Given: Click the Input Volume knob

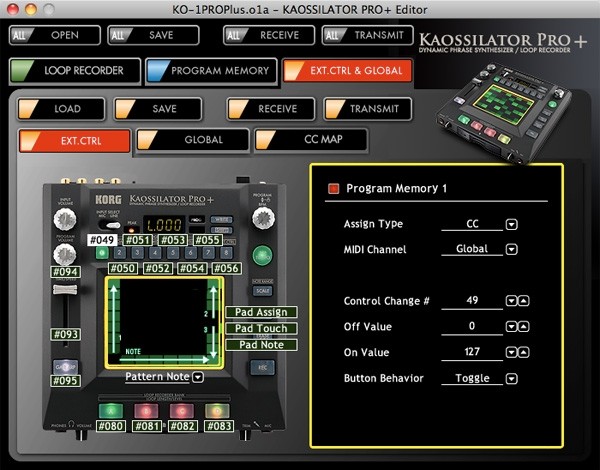Looking at the screenshot, I should pyautogui.click(x=65, y=219).
